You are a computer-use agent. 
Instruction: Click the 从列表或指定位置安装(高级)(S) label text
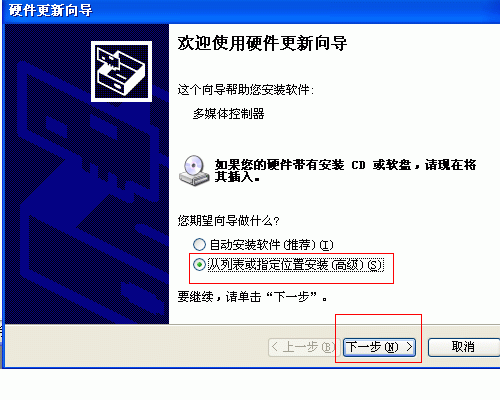point(296,265)
